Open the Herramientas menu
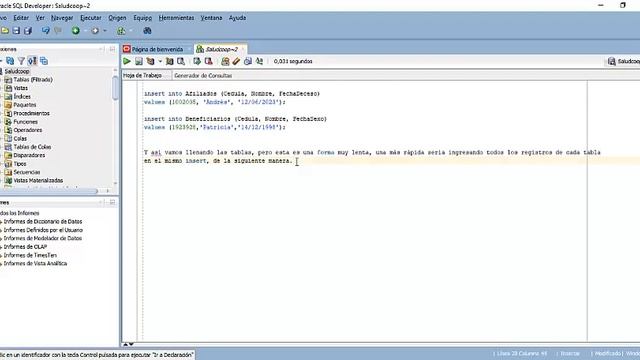Screen dimensions: 640x360 (x=176, y=18)
